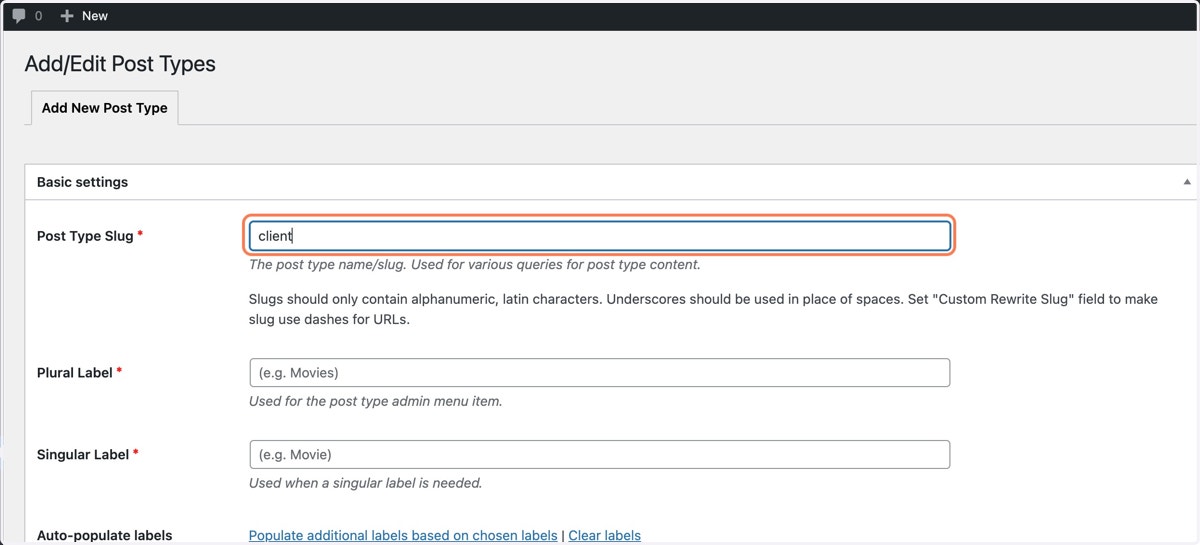Open the New menu in admin bar
The width and height of the screenshot is (1200, 545).
pos(84,16)
